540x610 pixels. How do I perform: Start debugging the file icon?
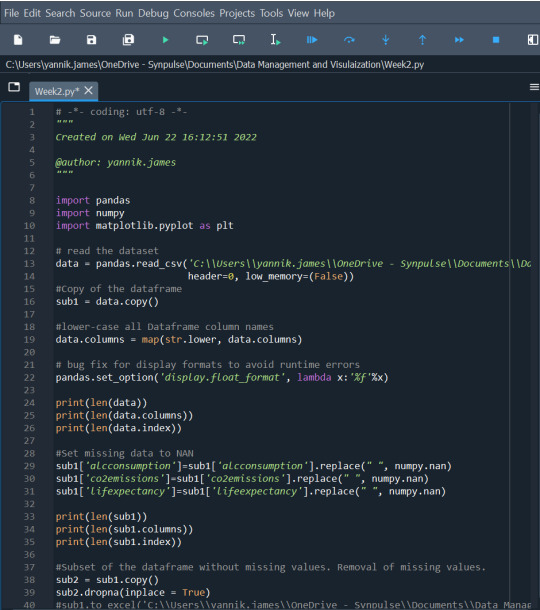click(312, 40)
